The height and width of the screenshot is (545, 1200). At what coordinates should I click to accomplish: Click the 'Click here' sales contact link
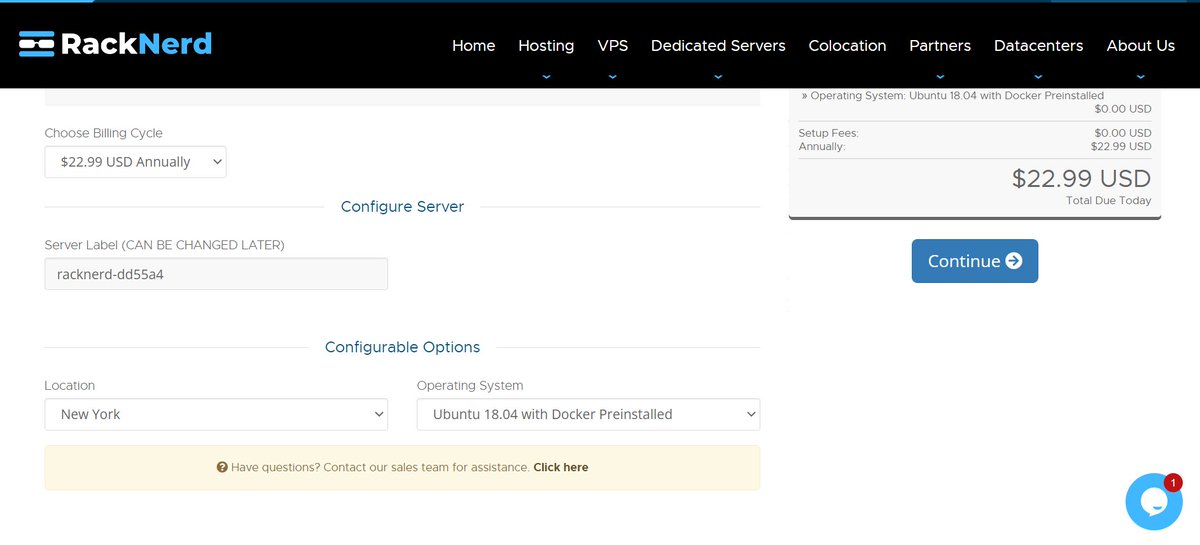561,467
